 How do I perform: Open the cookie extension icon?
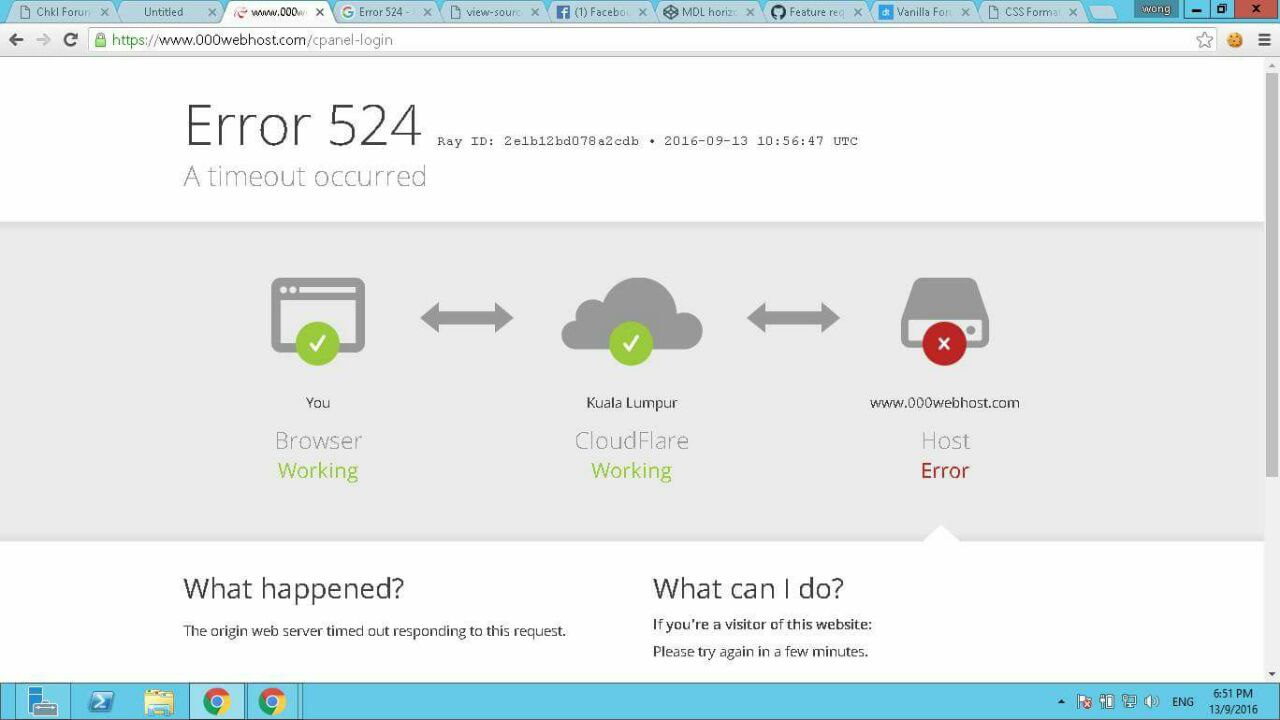[1235, 40]
